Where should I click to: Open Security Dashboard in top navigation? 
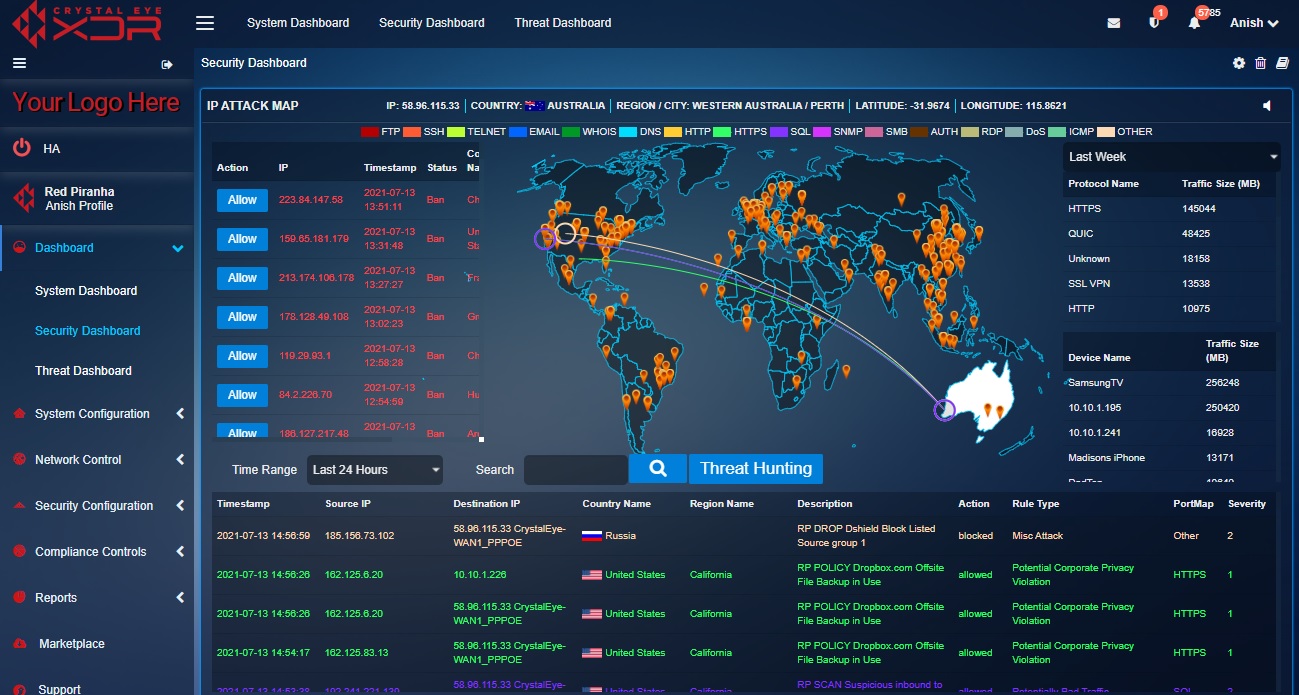[432, 22]
